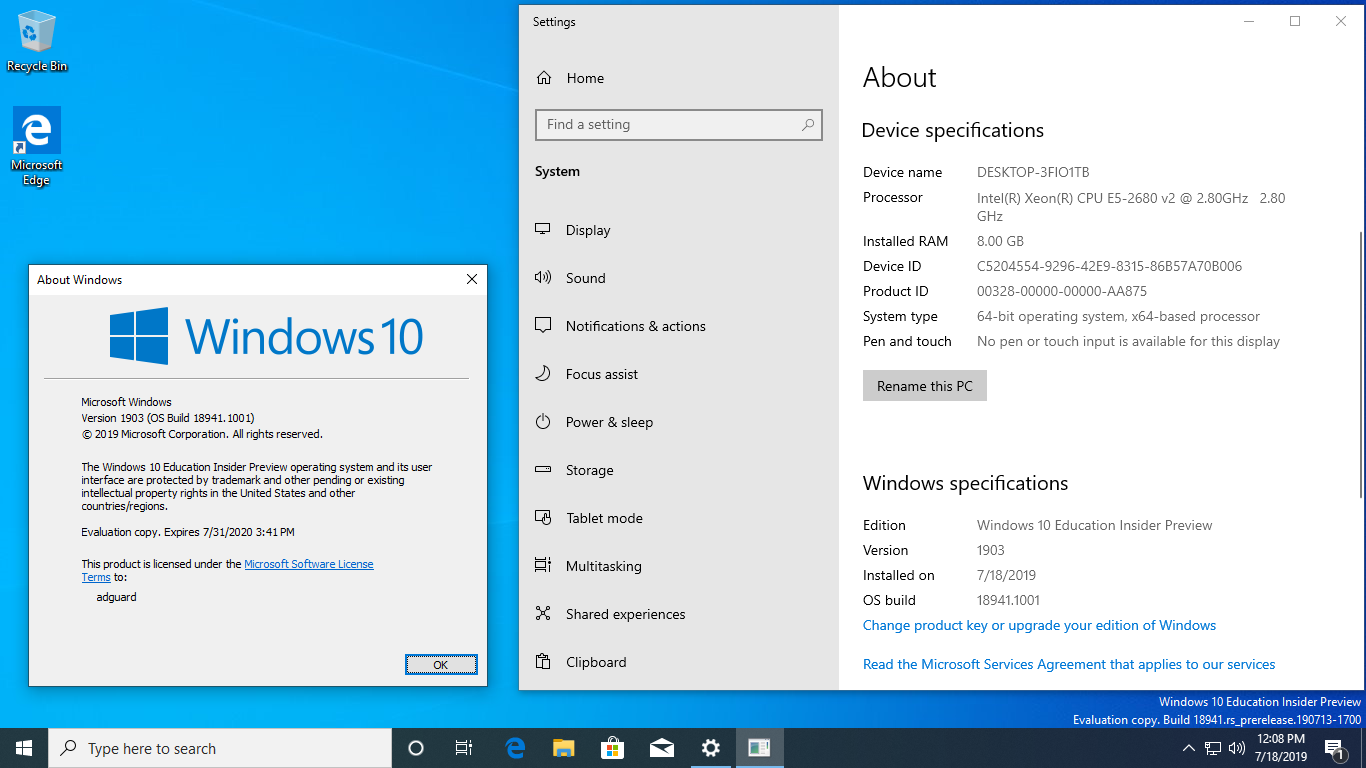Click the Multitasking icon

(x=543, y=566)
